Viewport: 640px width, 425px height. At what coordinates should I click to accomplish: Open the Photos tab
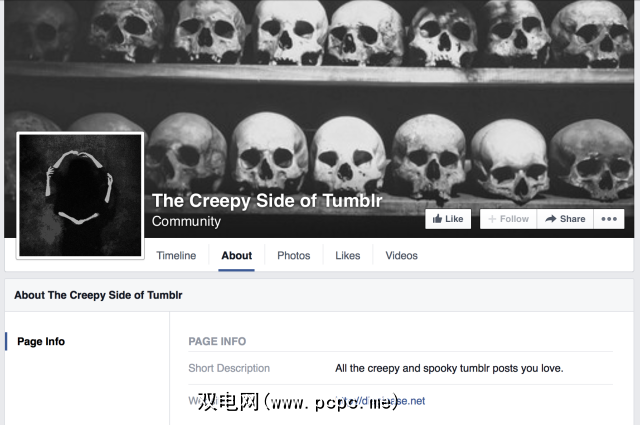[293, 256]
